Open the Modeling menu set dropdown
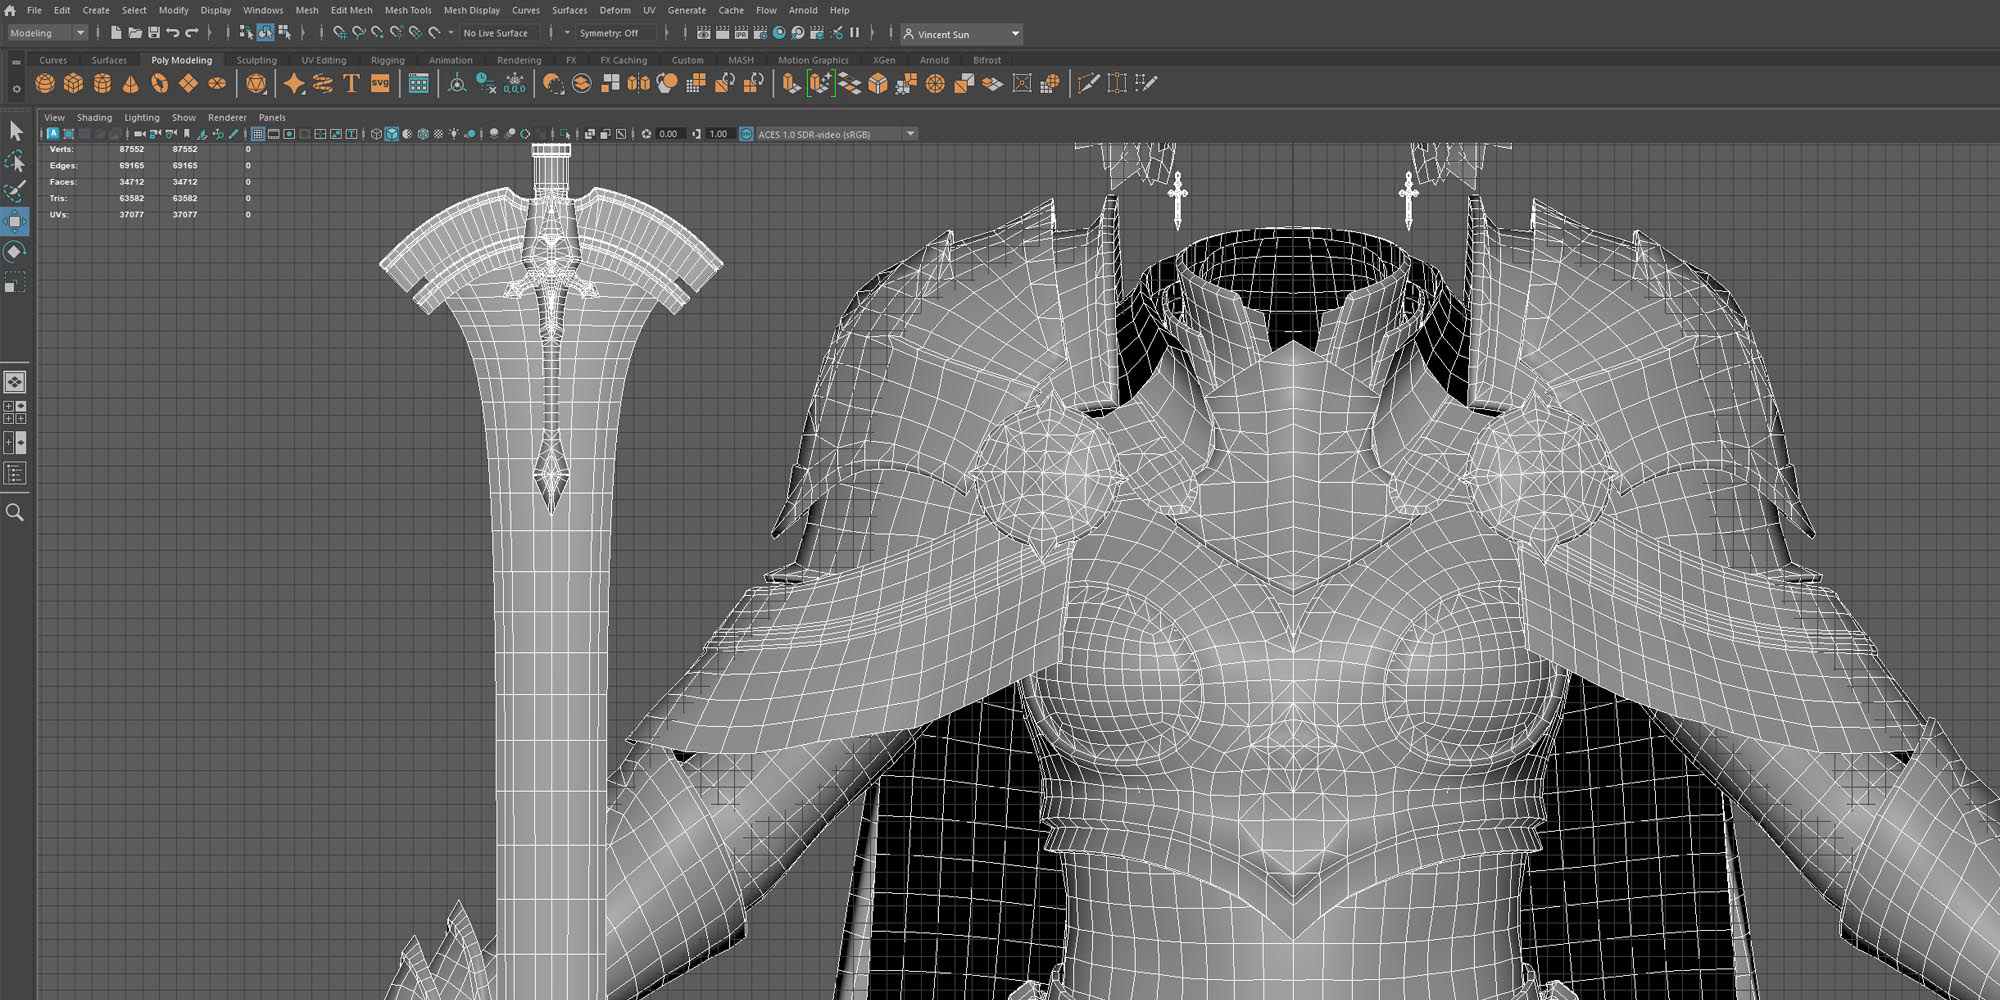This screenshot has height=1000, width=2000. [47, 33]
